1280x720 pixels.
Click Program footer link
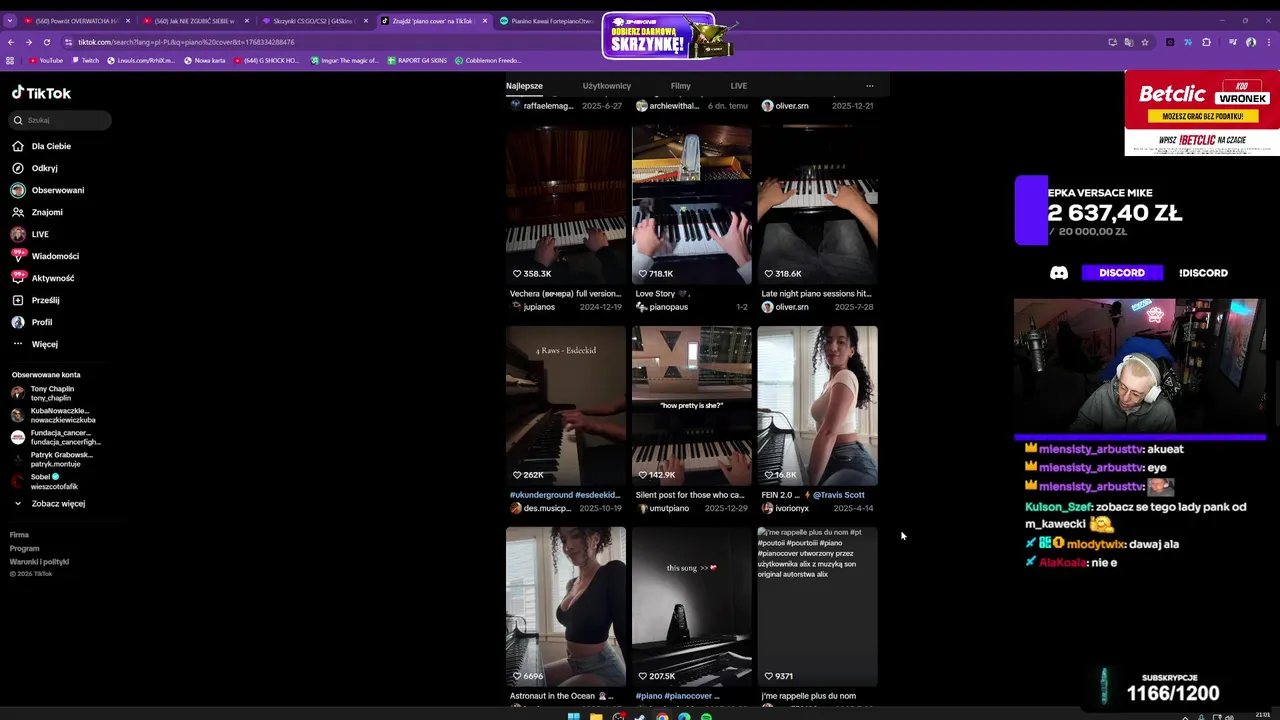click(25, 548)
